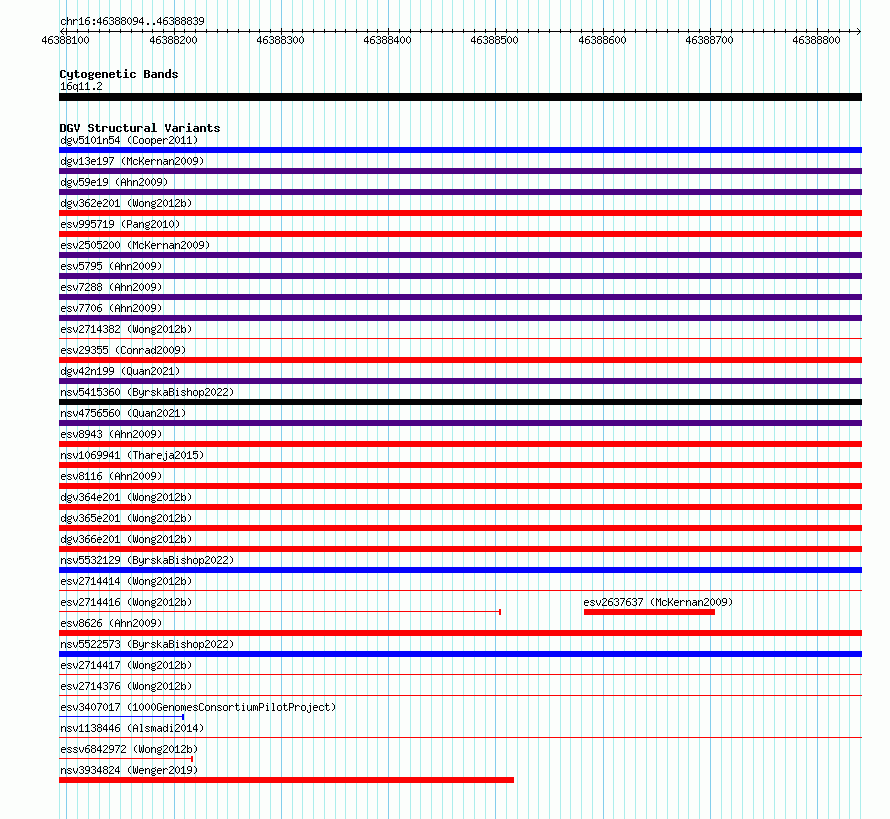
Task: Click the dgv5101n54 (Cooper2011) variant label
Action: [129, 140]
